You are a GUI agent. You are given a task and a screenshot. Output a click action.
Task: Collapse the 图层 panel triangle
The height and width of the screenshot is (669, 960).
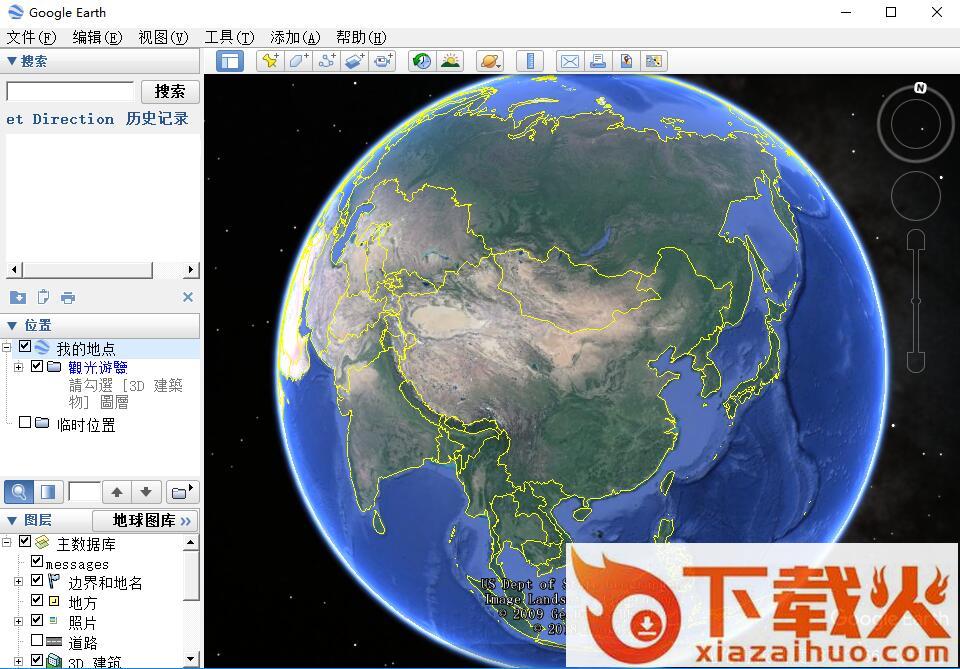[12, 520]
